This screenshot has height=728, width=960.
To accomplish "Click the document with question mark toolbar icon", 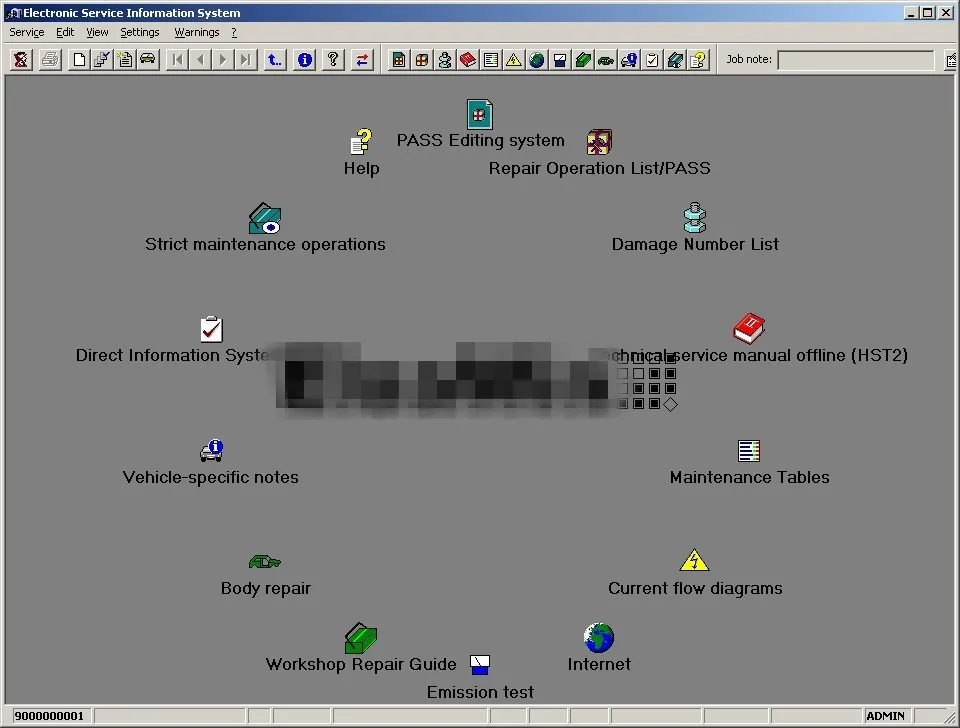I will [698, 59].
